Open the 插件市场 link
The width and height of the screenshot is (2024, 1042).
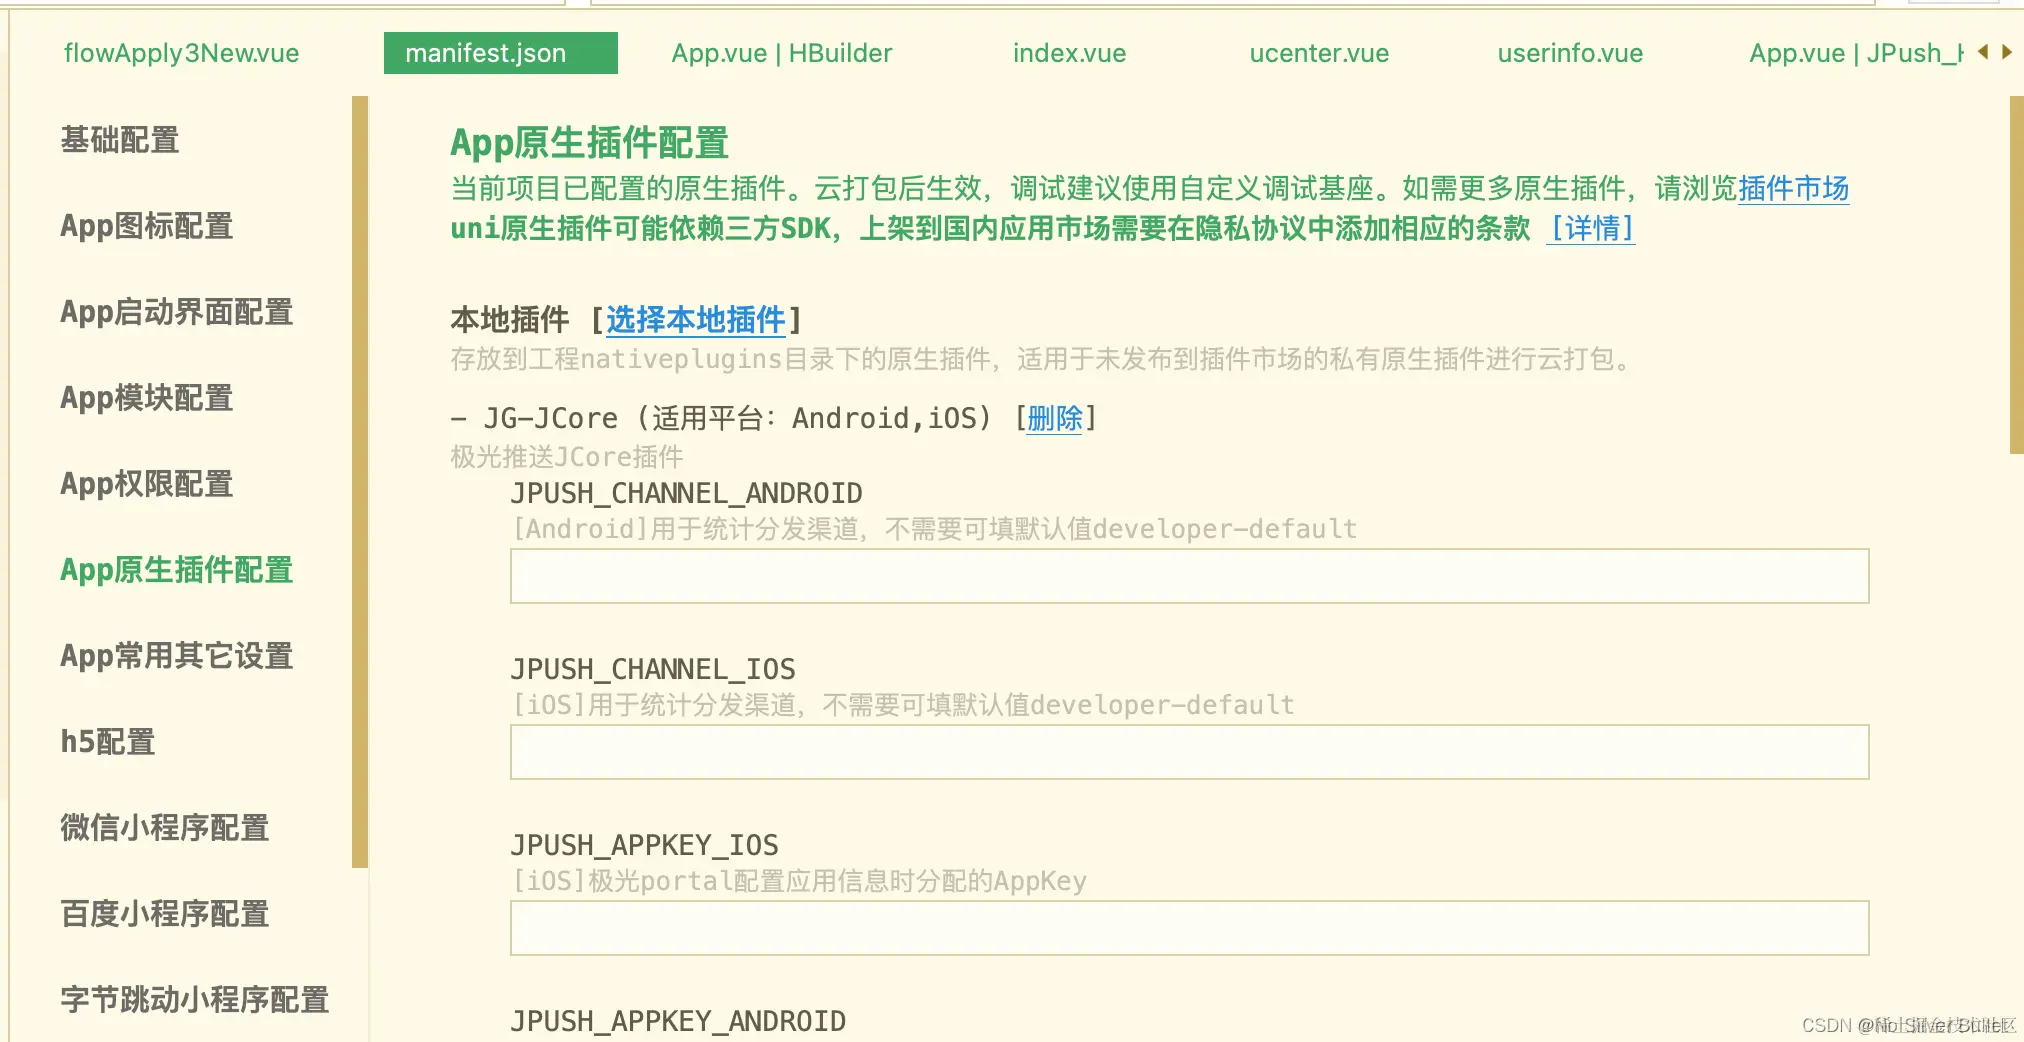point(1794,189)
